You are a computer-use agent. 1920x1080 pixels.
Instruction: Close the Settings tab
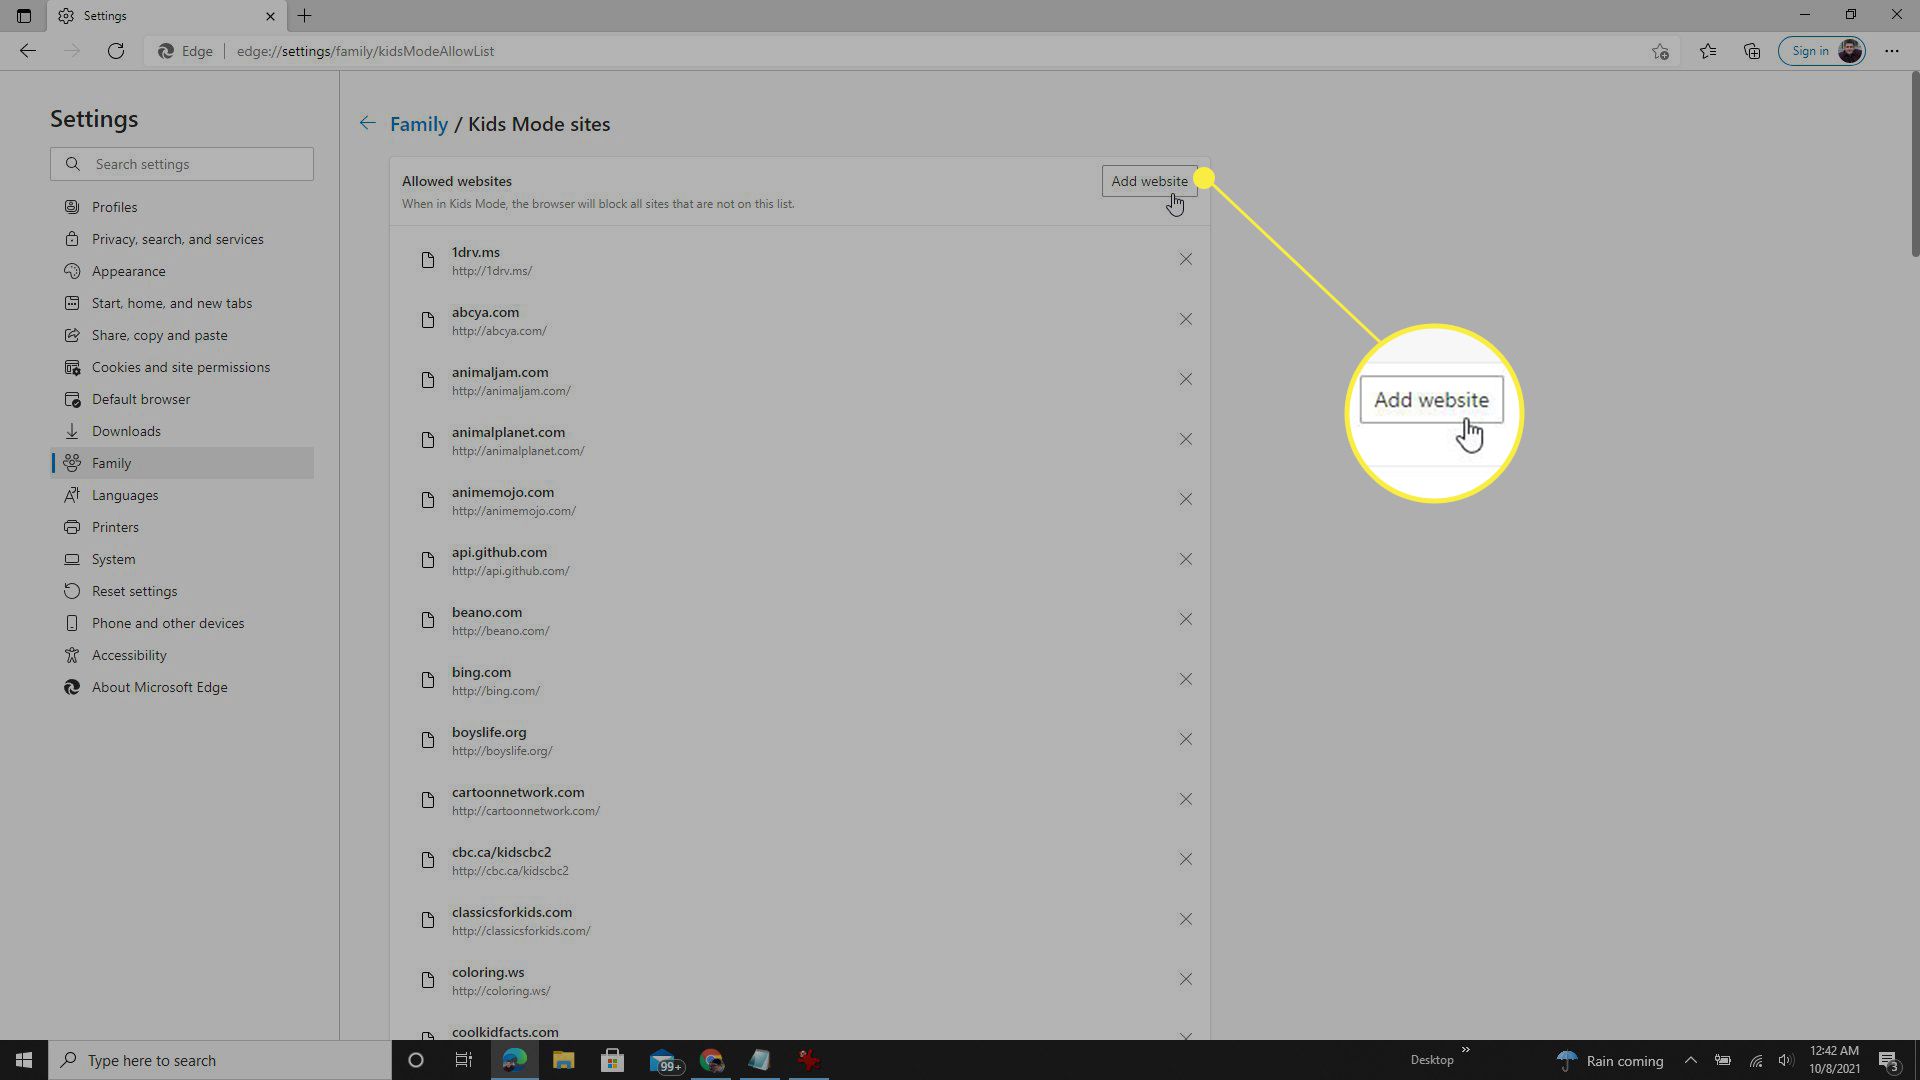pyautogui.click(x=270, y=16)
